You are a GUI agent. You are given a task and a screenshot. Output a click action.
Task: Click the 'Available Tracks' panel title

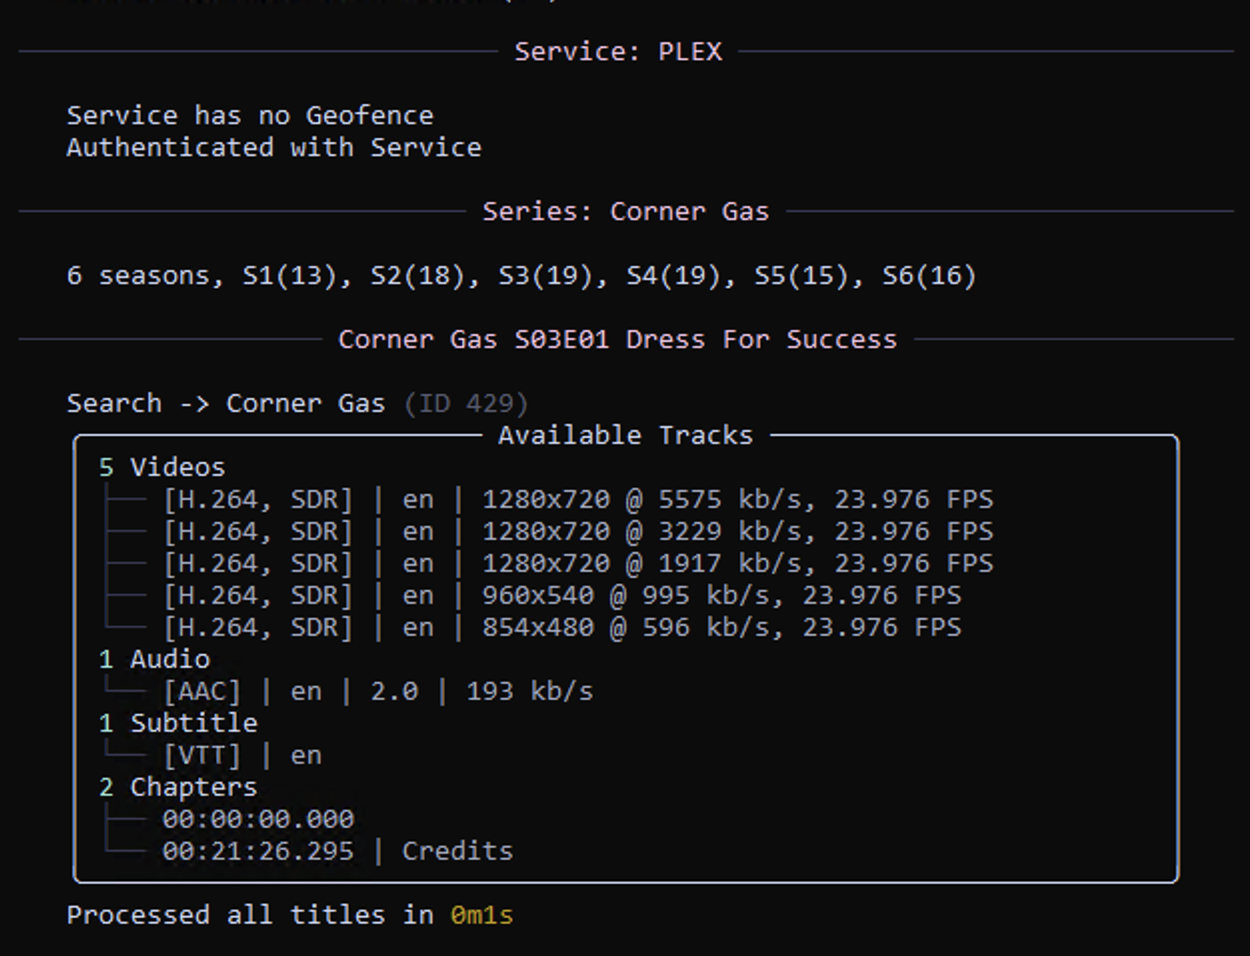[625, 436]
